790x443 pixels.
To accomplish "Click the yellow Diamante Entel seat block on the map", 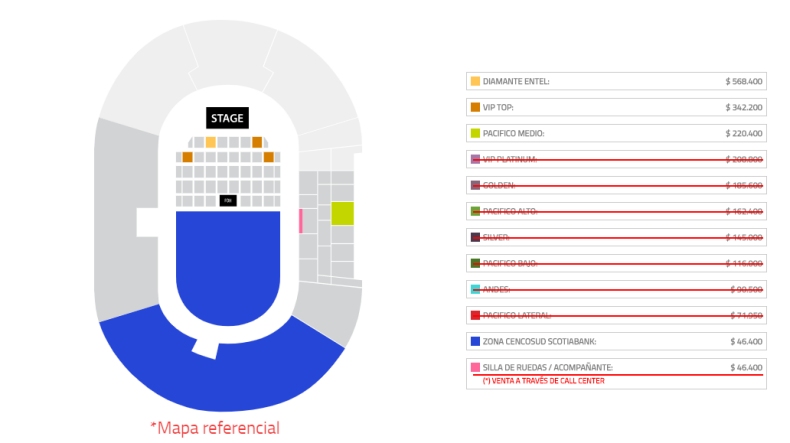I will 210,142.
